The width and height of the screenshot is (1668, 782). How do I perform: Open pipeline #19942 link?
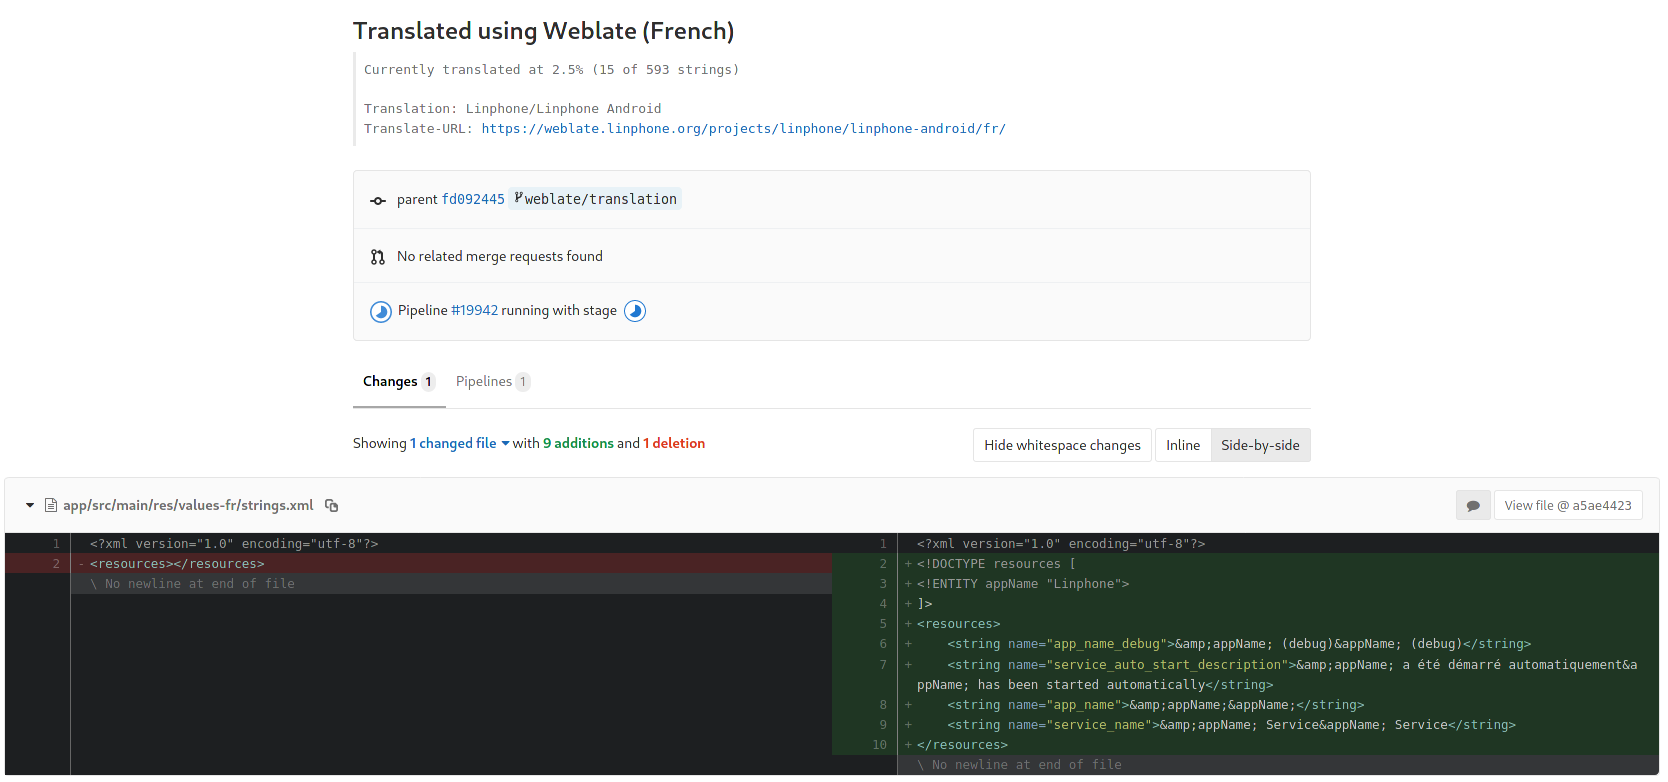pyautogui.click(x=474, y=310)
